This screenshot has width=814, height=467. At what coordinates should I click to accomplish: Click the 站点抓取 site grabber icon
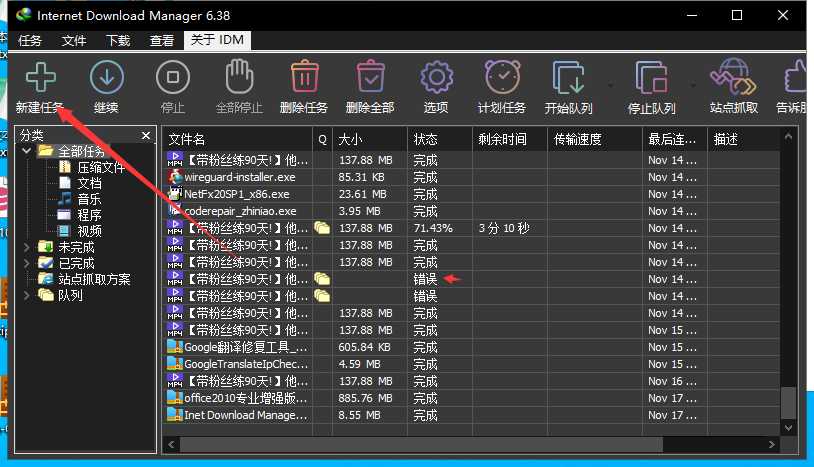click(733, 78)
